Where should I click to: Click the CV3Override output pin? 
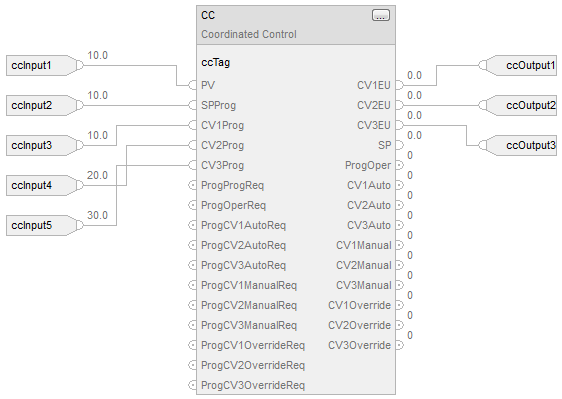pos(399,345)
